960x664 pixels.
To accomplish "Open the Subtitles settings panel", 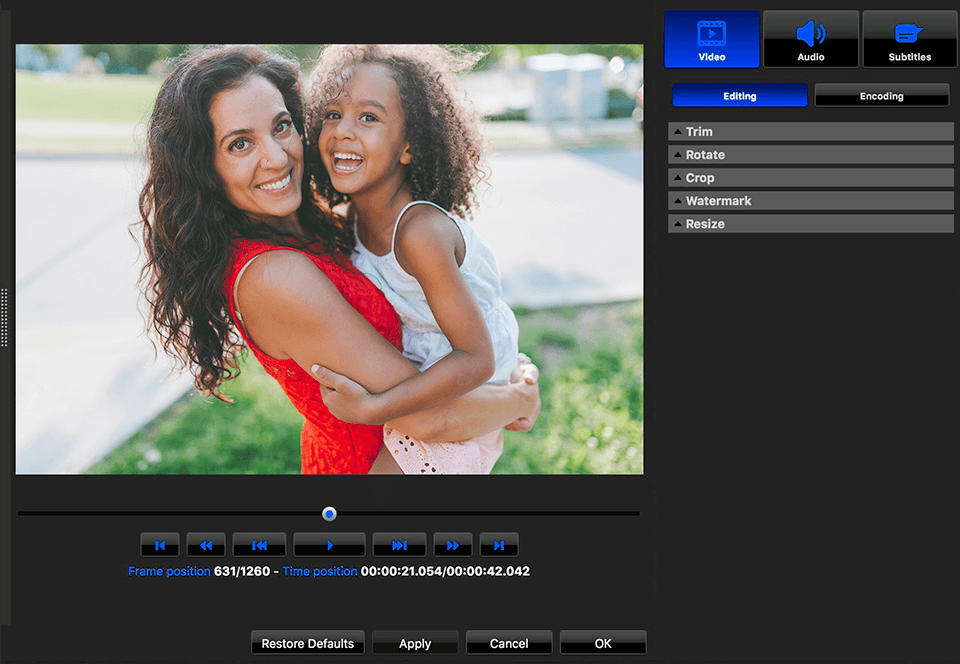I will pos(909,38).
